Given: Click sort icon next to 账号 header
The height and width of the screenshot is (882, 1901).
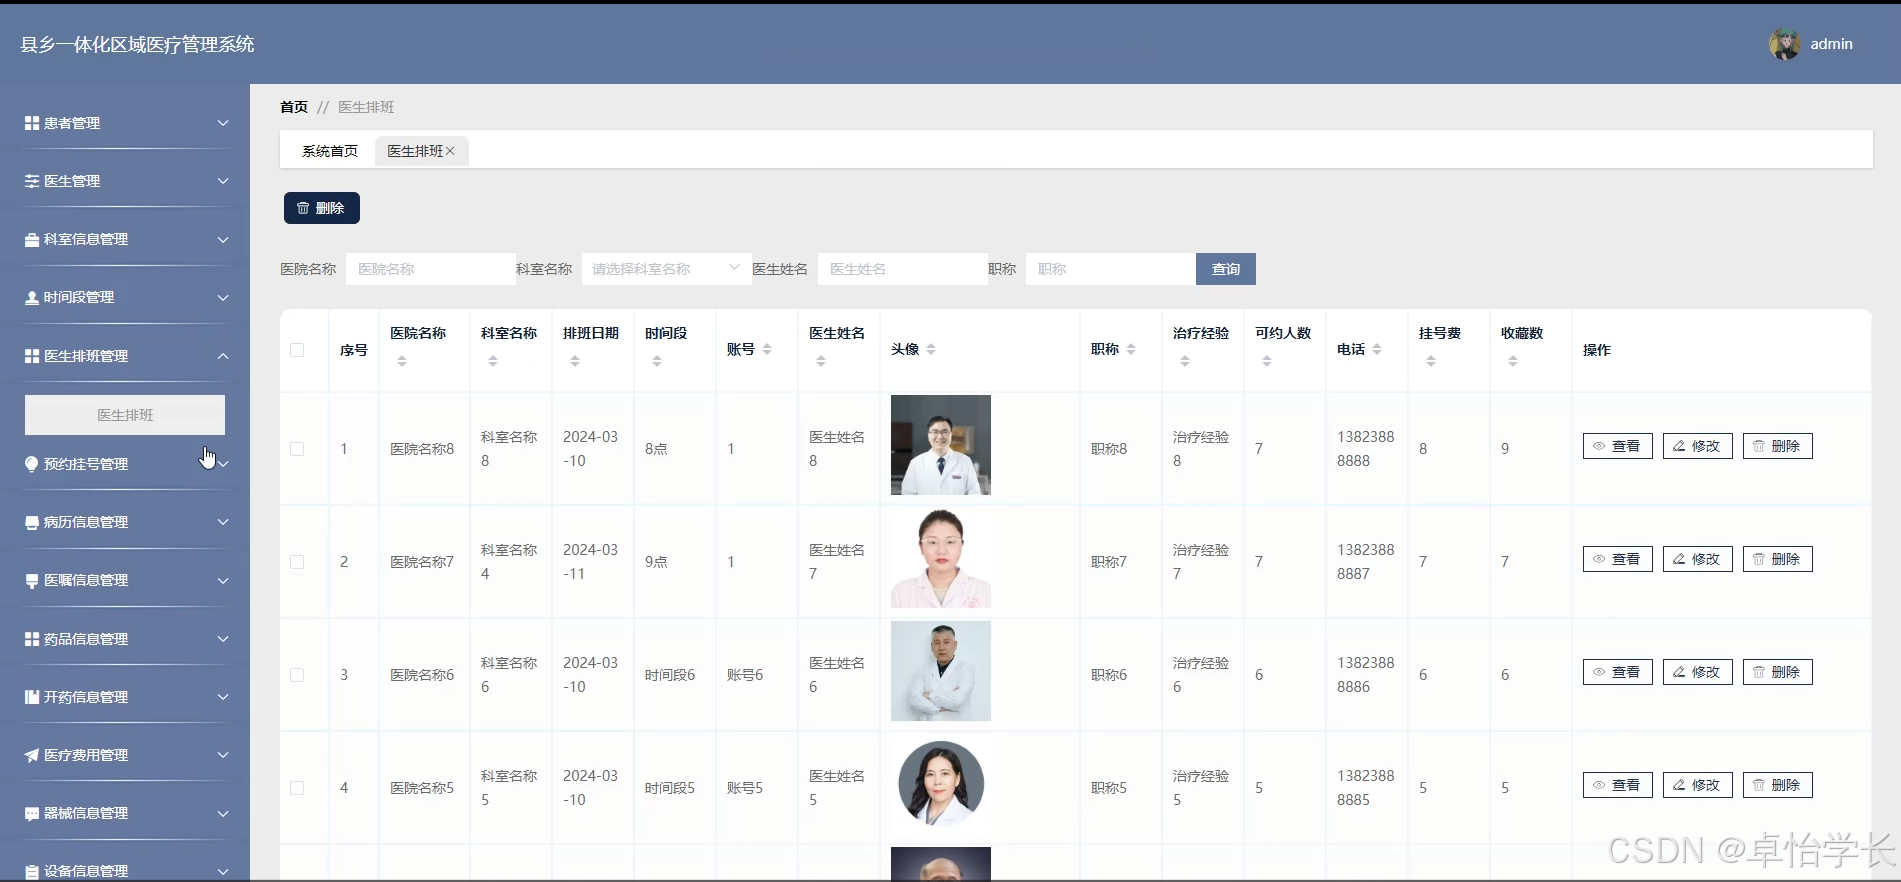Looking at the screenshot, I should tap(767, 349).
